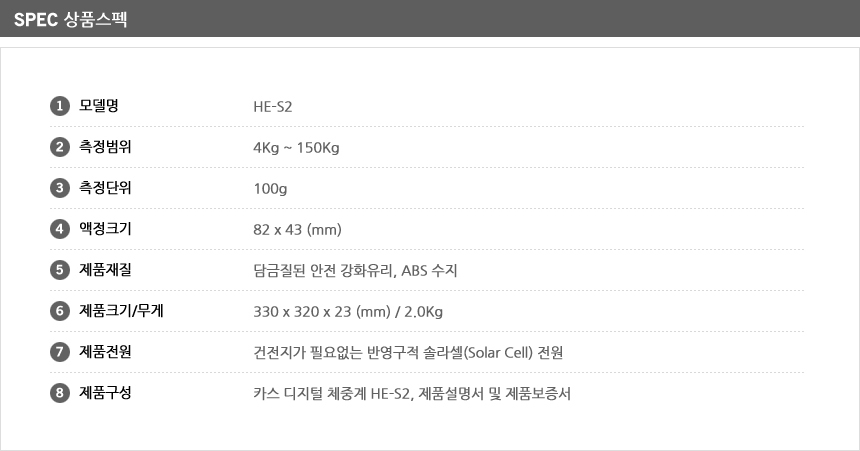This screenshot has height=451, width=860.
Task: Click the number 1 circle icon
Action: tap(59, 106)
